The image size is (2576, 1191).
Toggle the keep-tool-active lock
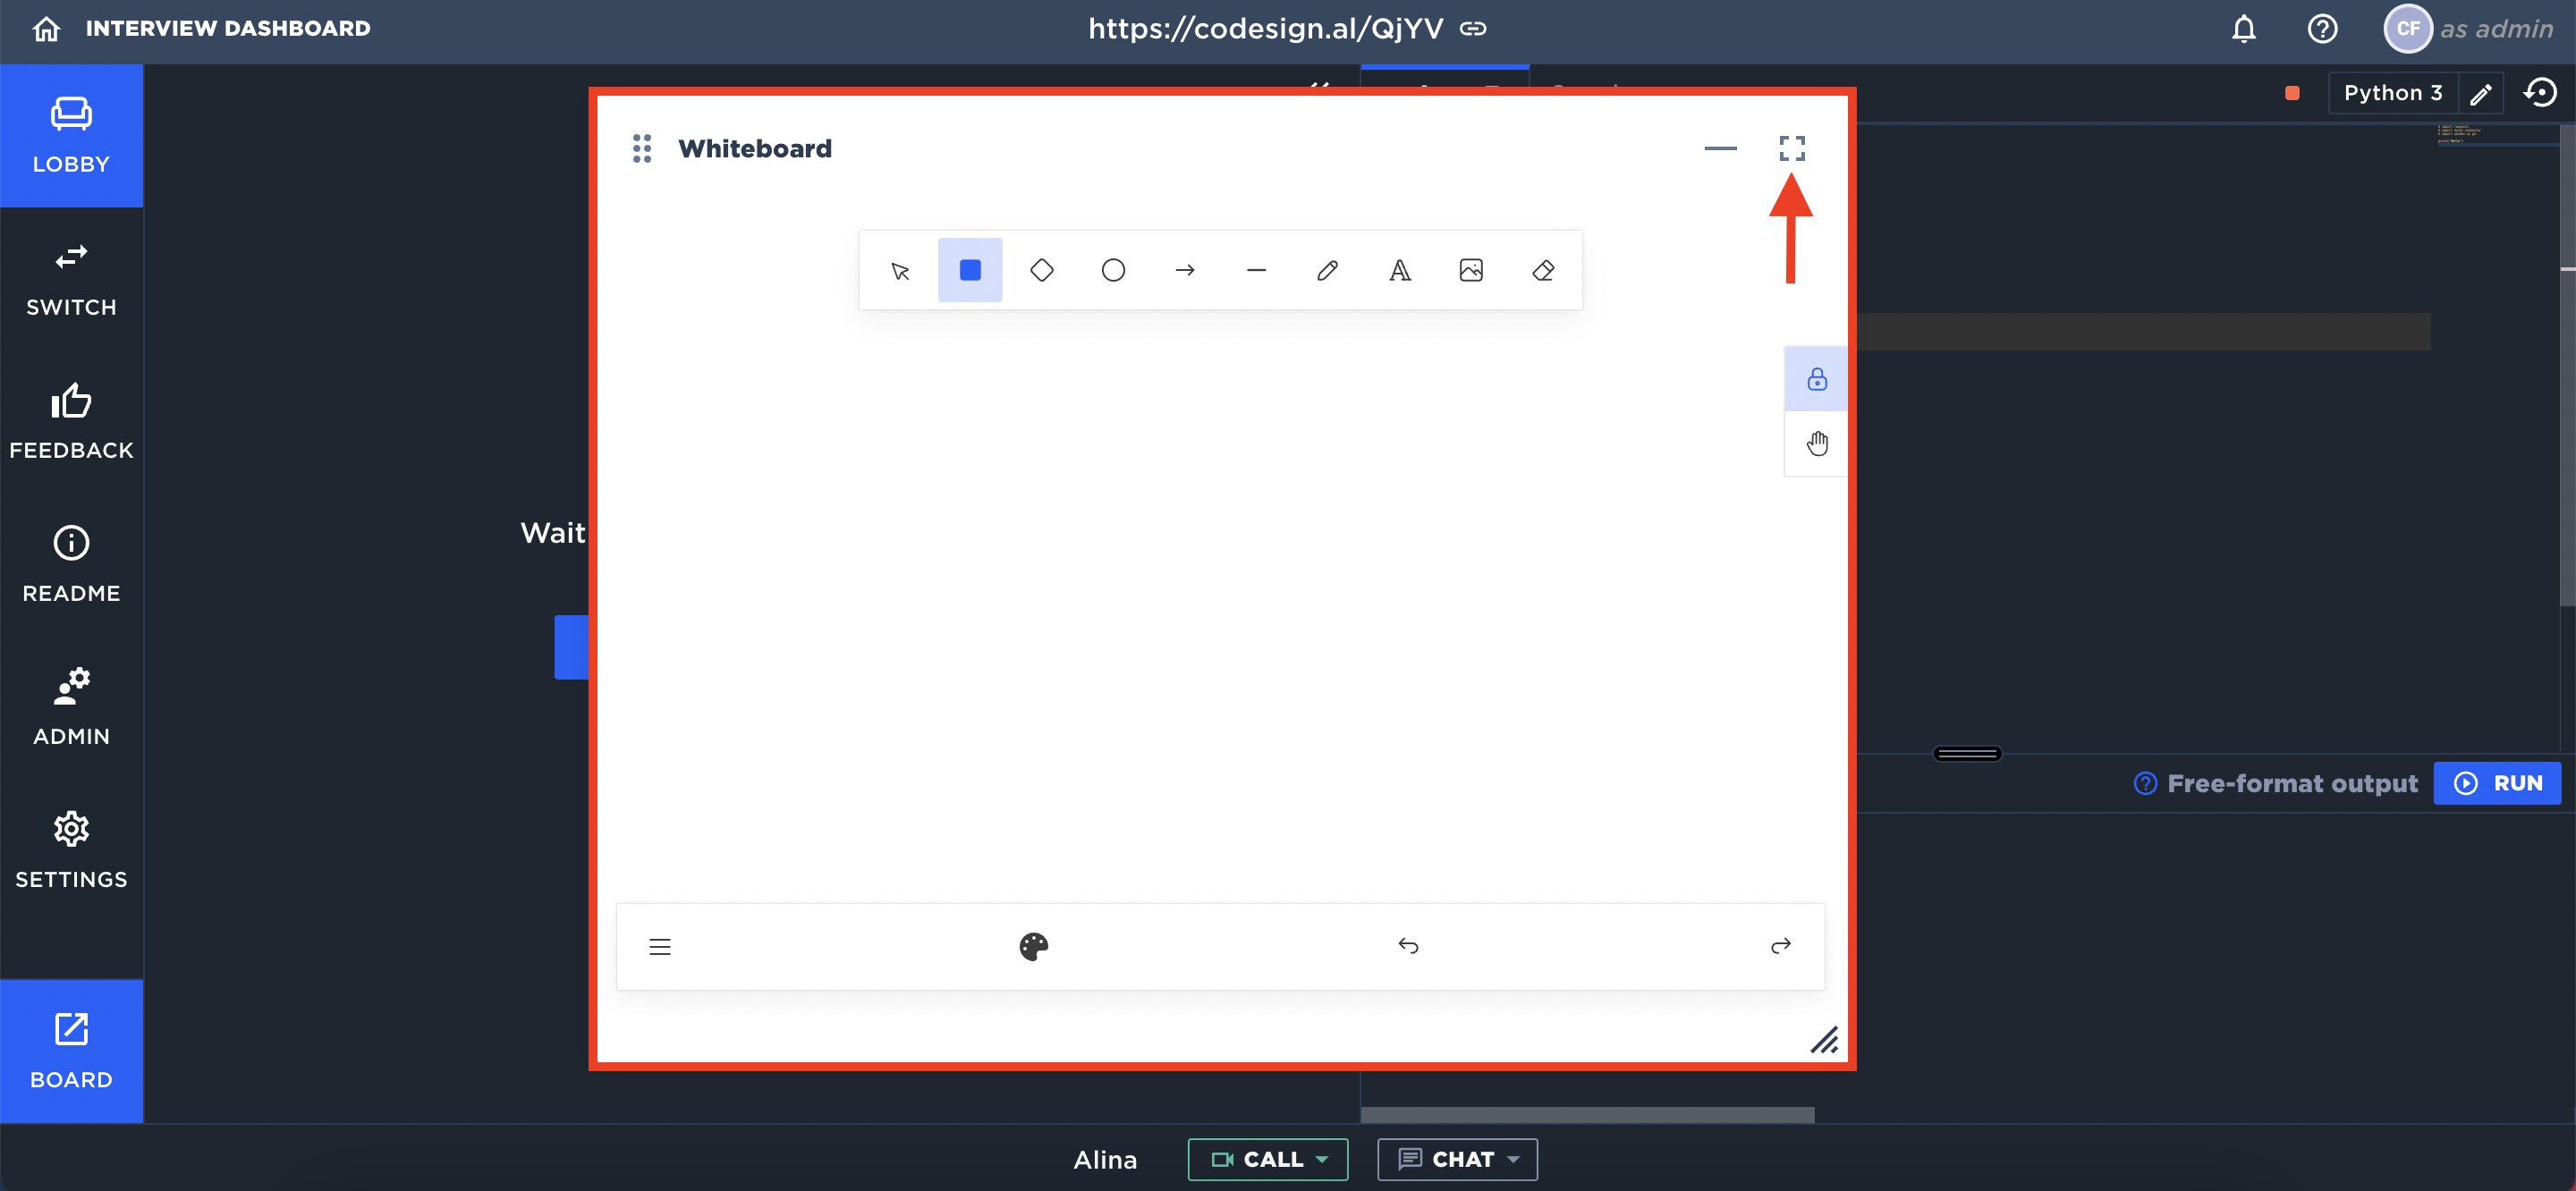coord(1816,379)
